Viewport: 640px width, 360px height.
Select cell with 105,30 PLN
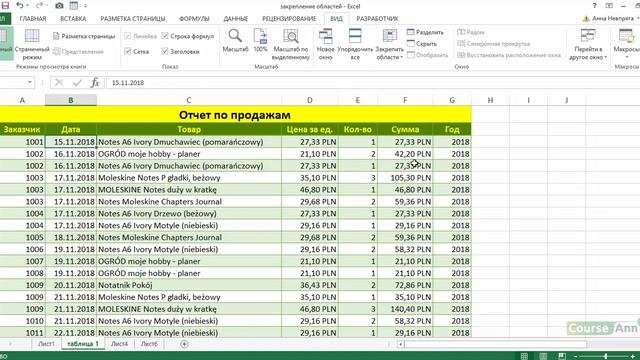tap(405, 178)
